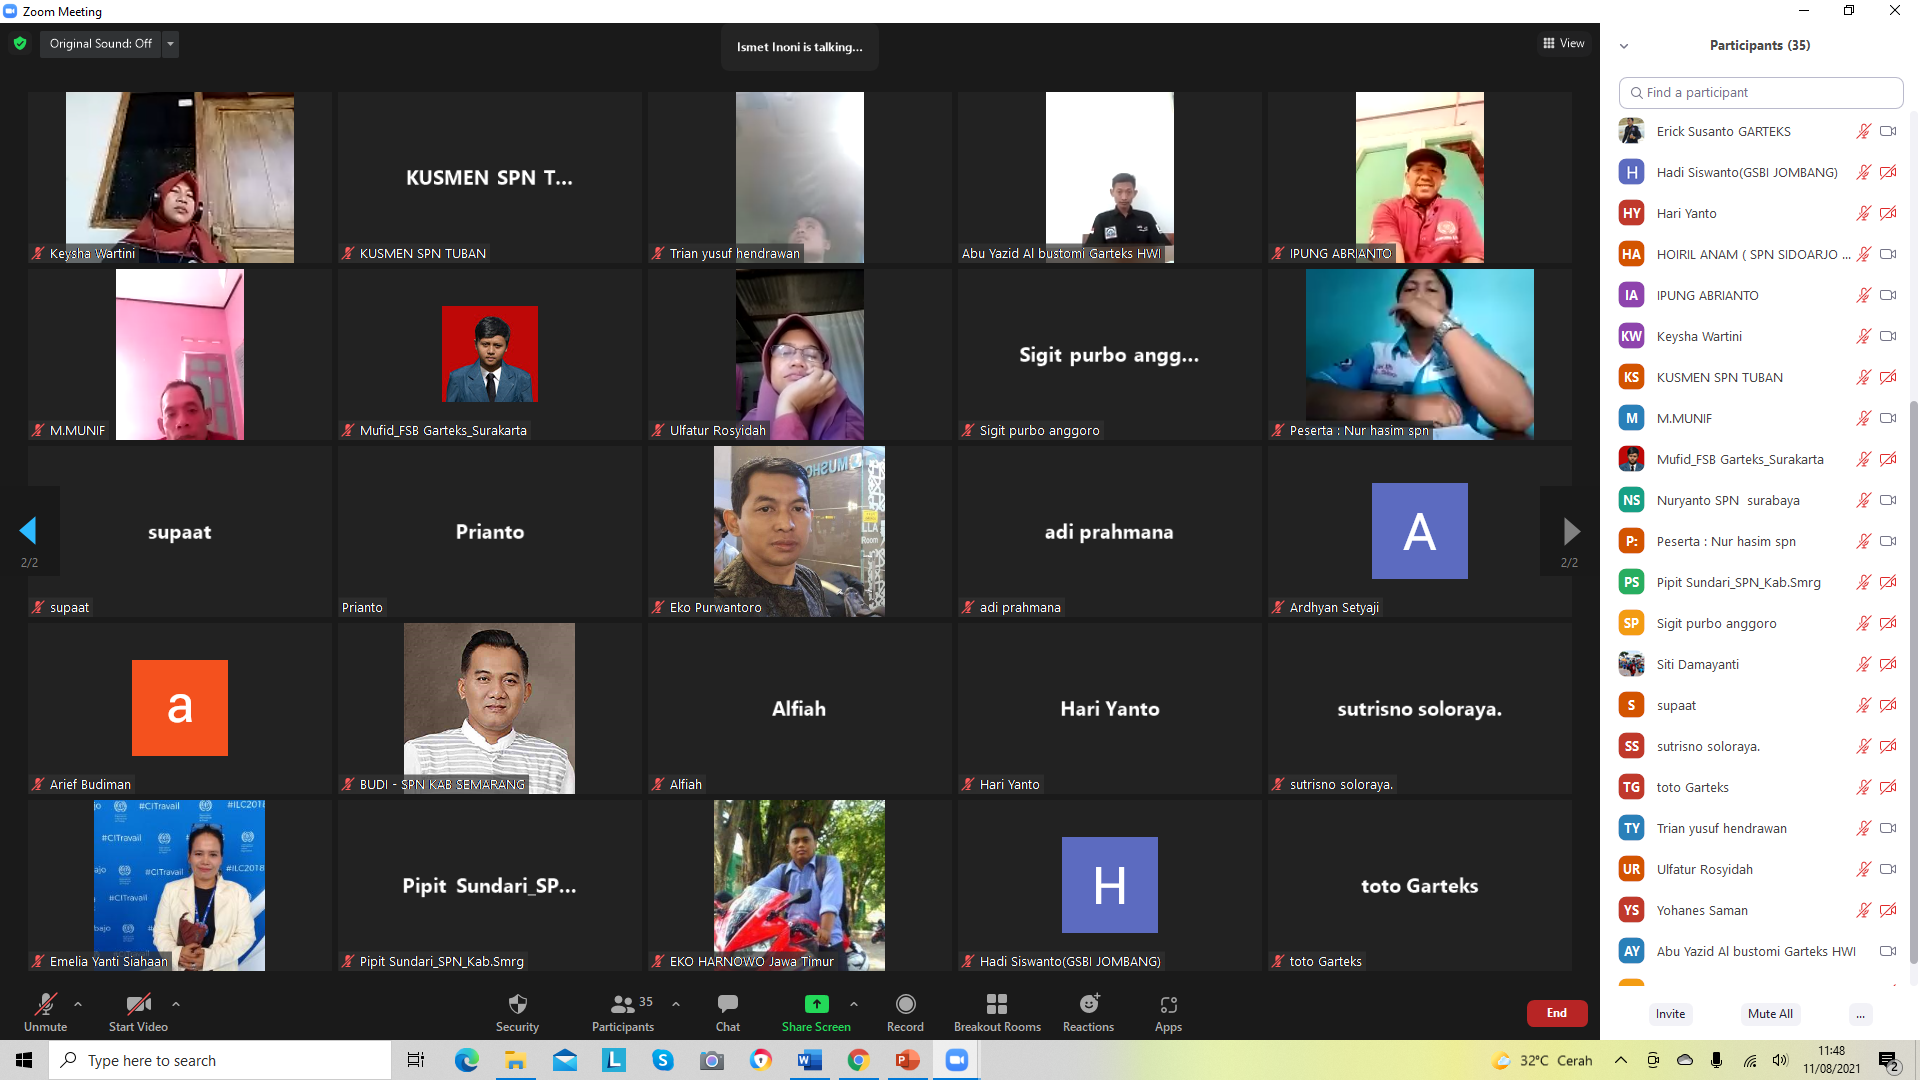Open the Reactions smiley icon
Image resolution: width=1920 pixels, height=1080 pixels.
pos(1088,1004)
